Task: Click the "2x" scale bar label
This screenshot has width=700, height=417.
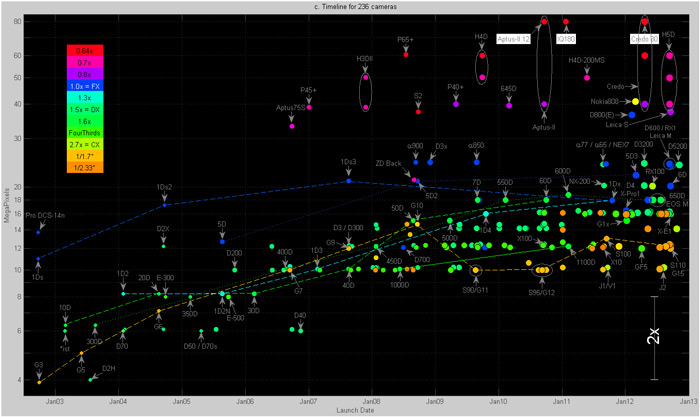Action: pyautogui.click(x=653, y=336)
